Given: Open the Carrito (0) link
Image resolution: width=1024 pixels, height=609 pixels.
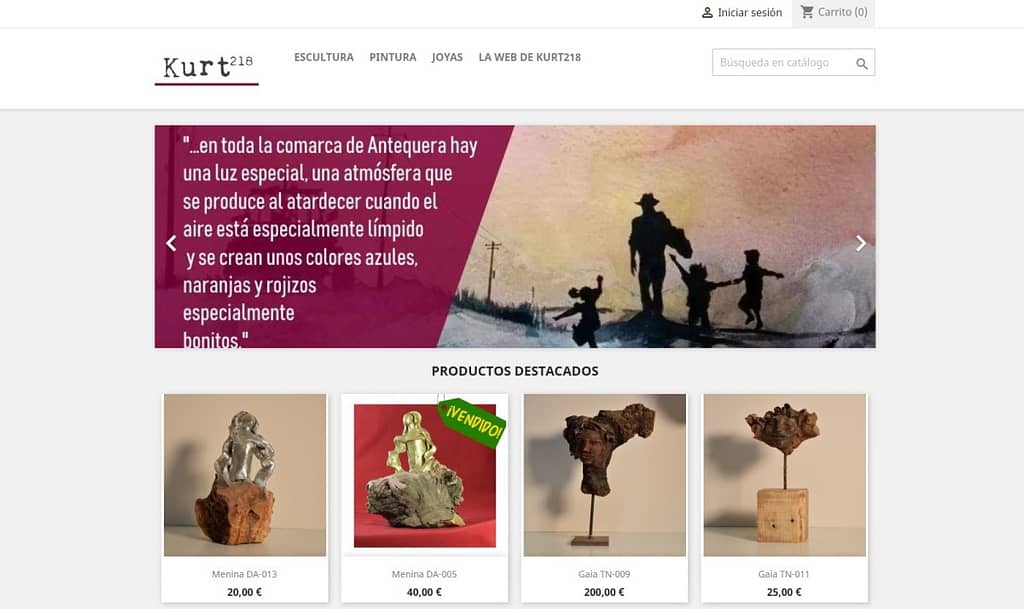Looking at the screenshot, I should coord(842,12).
